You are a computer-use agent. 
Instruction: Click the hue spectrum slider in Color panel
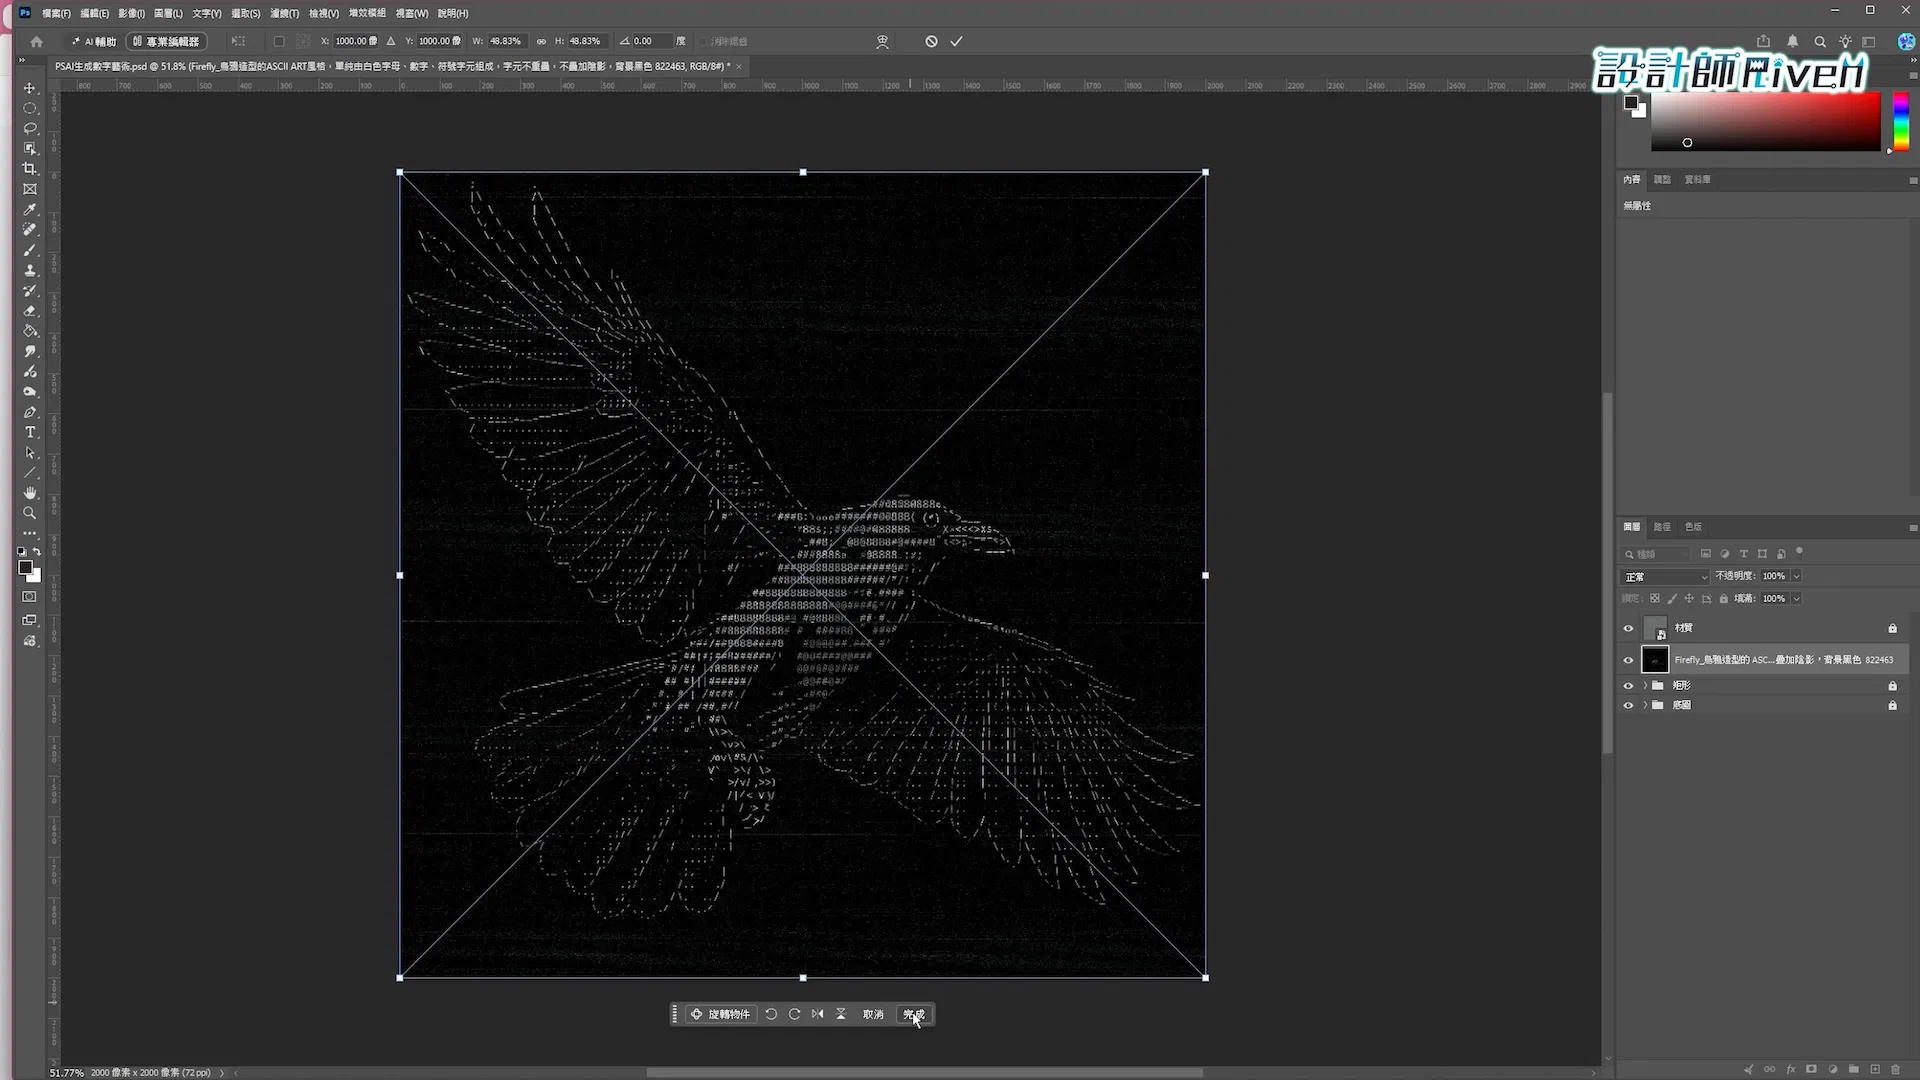[1901, 121]
